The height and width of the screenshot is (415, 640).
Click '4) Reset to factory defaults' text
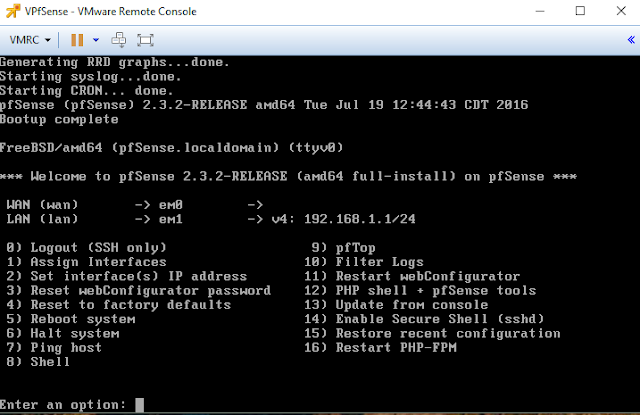pos(119,305)
